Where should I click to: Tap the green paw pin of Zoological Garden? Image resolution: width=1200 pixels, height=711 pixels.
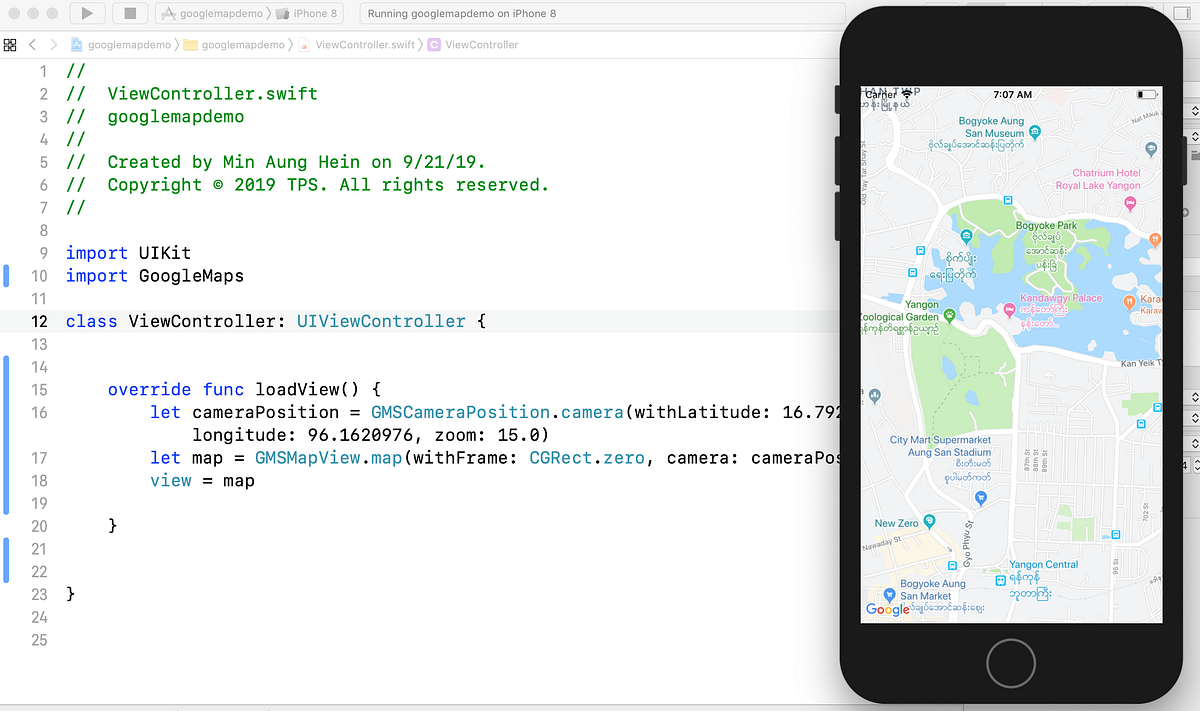tap(948, 316)
